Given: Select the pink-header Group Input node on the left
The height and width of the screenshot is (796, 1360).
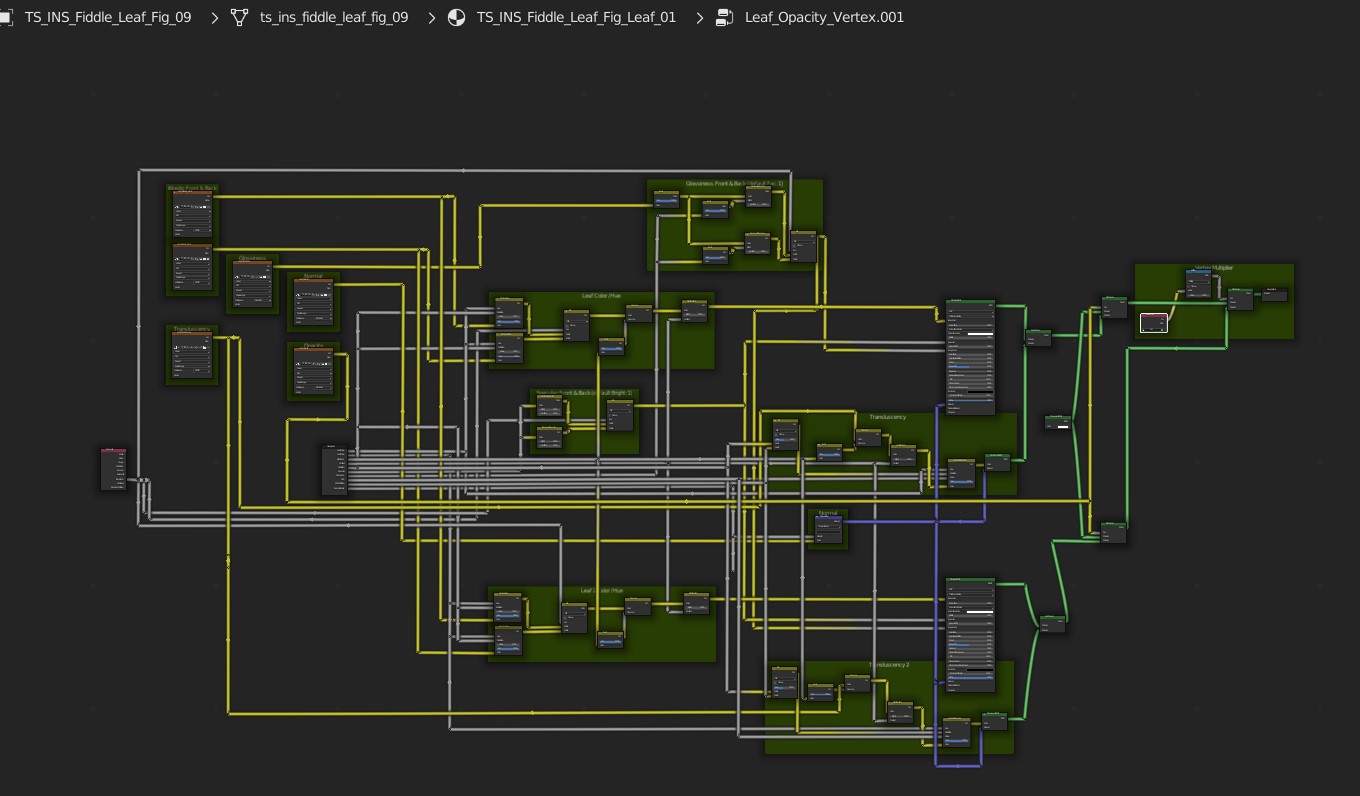Looking at the screenshot, I should coord(113,469).
